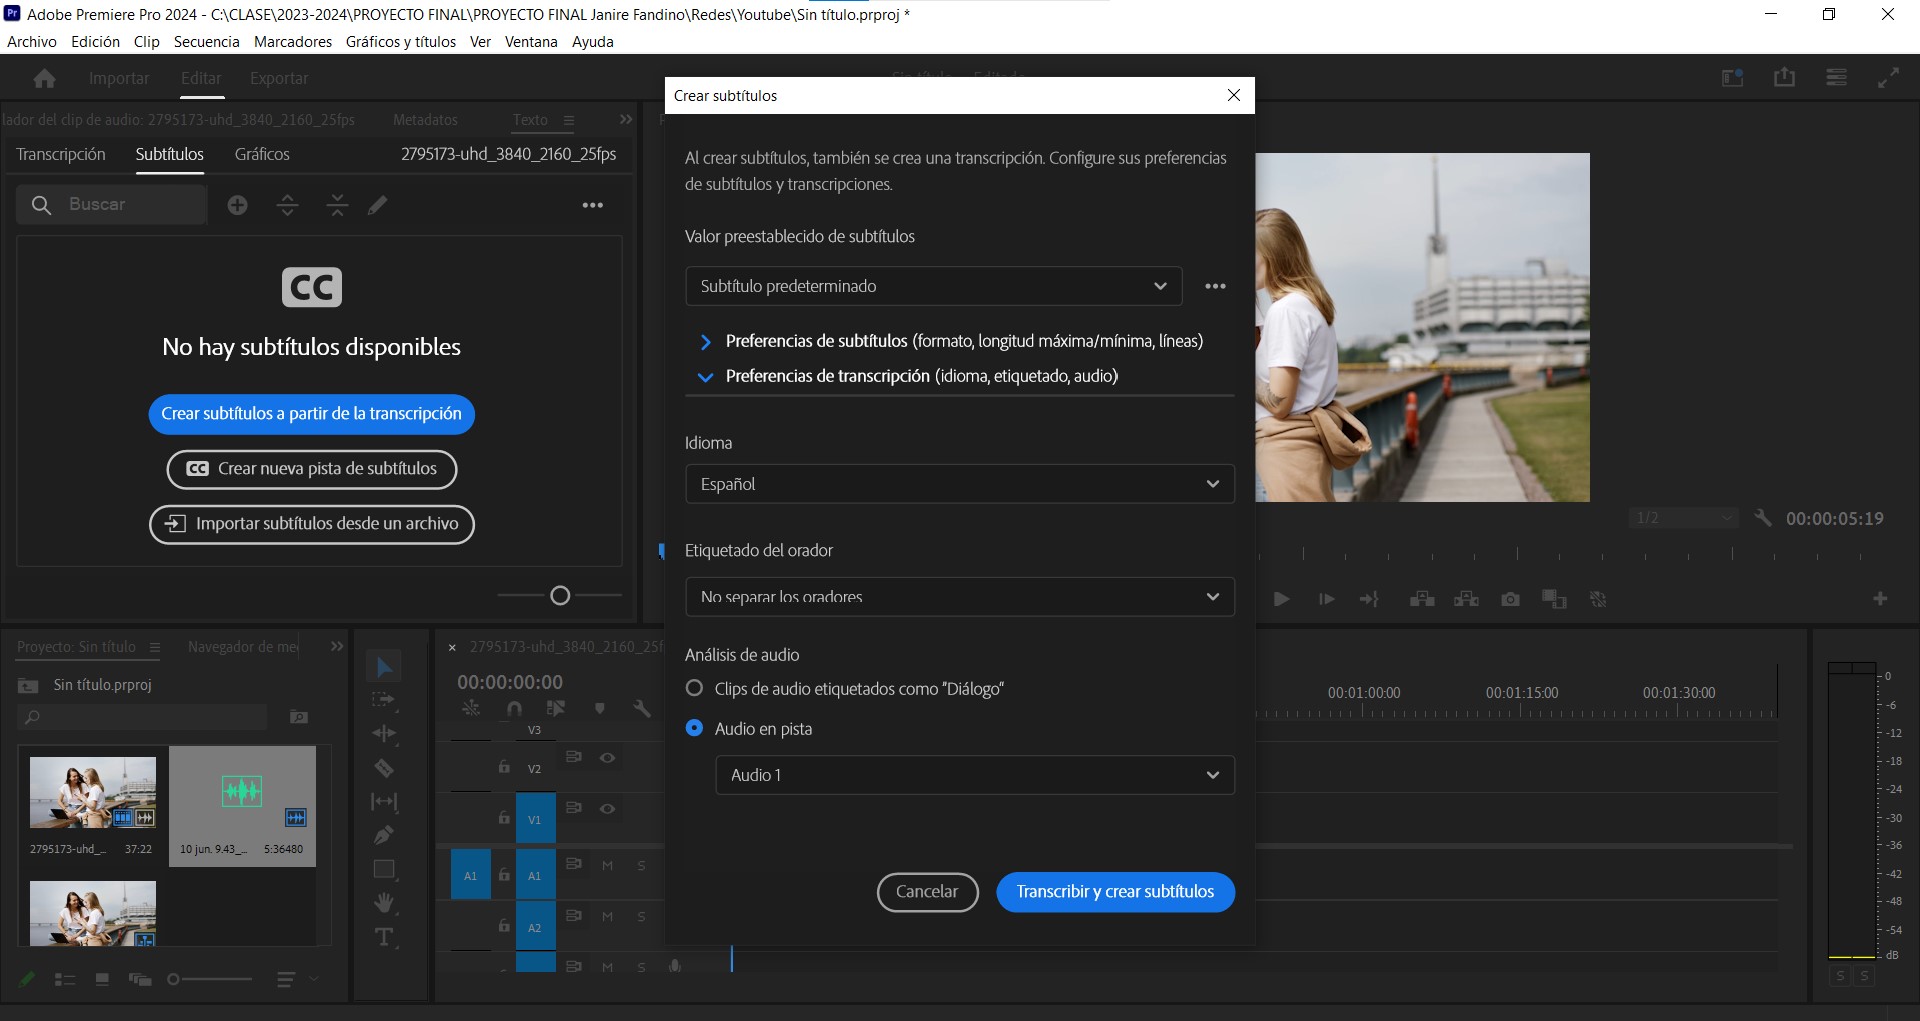The height and width of the screenshot is (1021, 1920).
Task: Click 'Crear subtítulos a partir de la transcripción'
Action: (312, 414)
